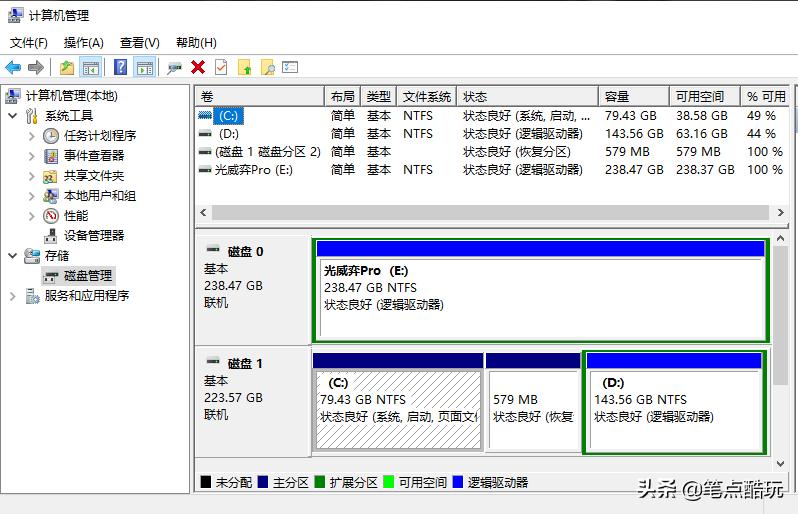The height and width of the screenshot is (514, 798).
Task: Click the Back arrow toolbar icon
Action: coord(13,67)
